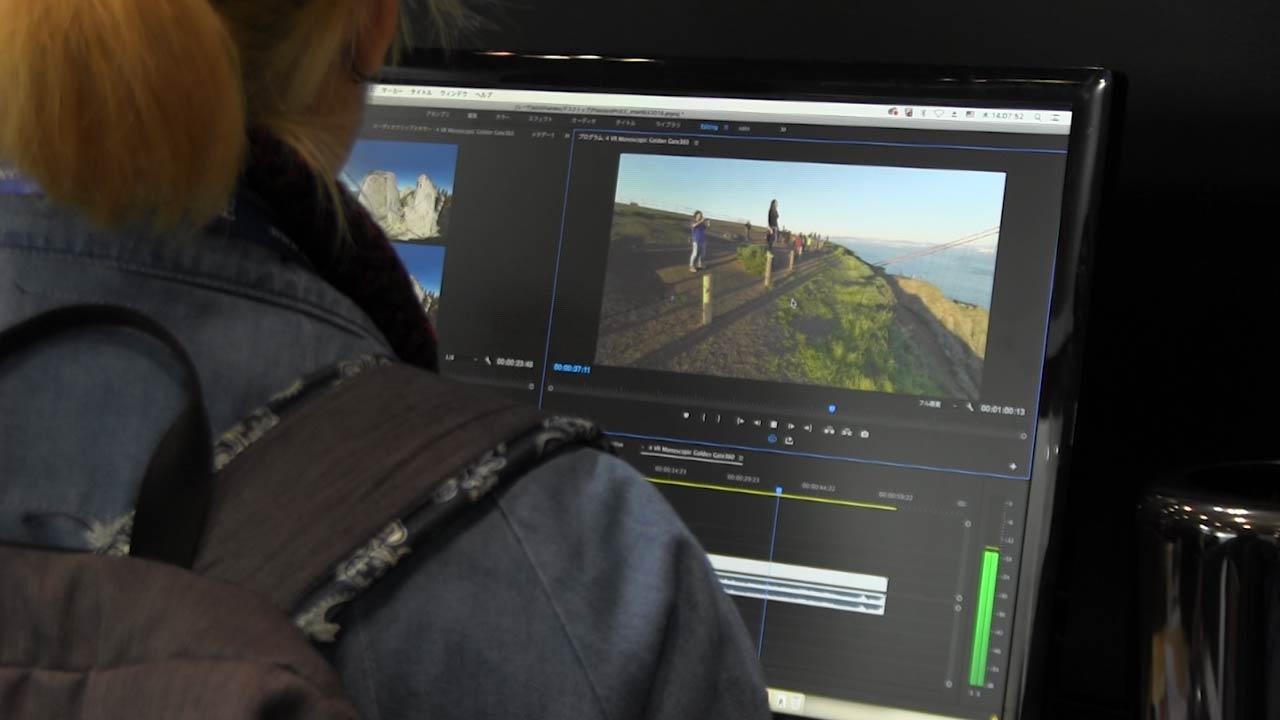Screen dimensions: 1280x720
Task: Open the Program monitor wrench settings
Action: point(970,406)
